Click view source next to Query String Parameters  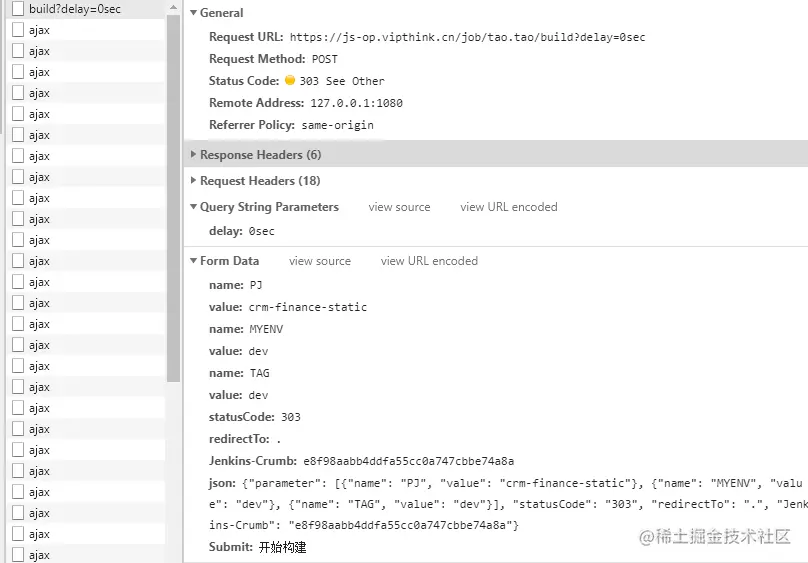[399, 207]
